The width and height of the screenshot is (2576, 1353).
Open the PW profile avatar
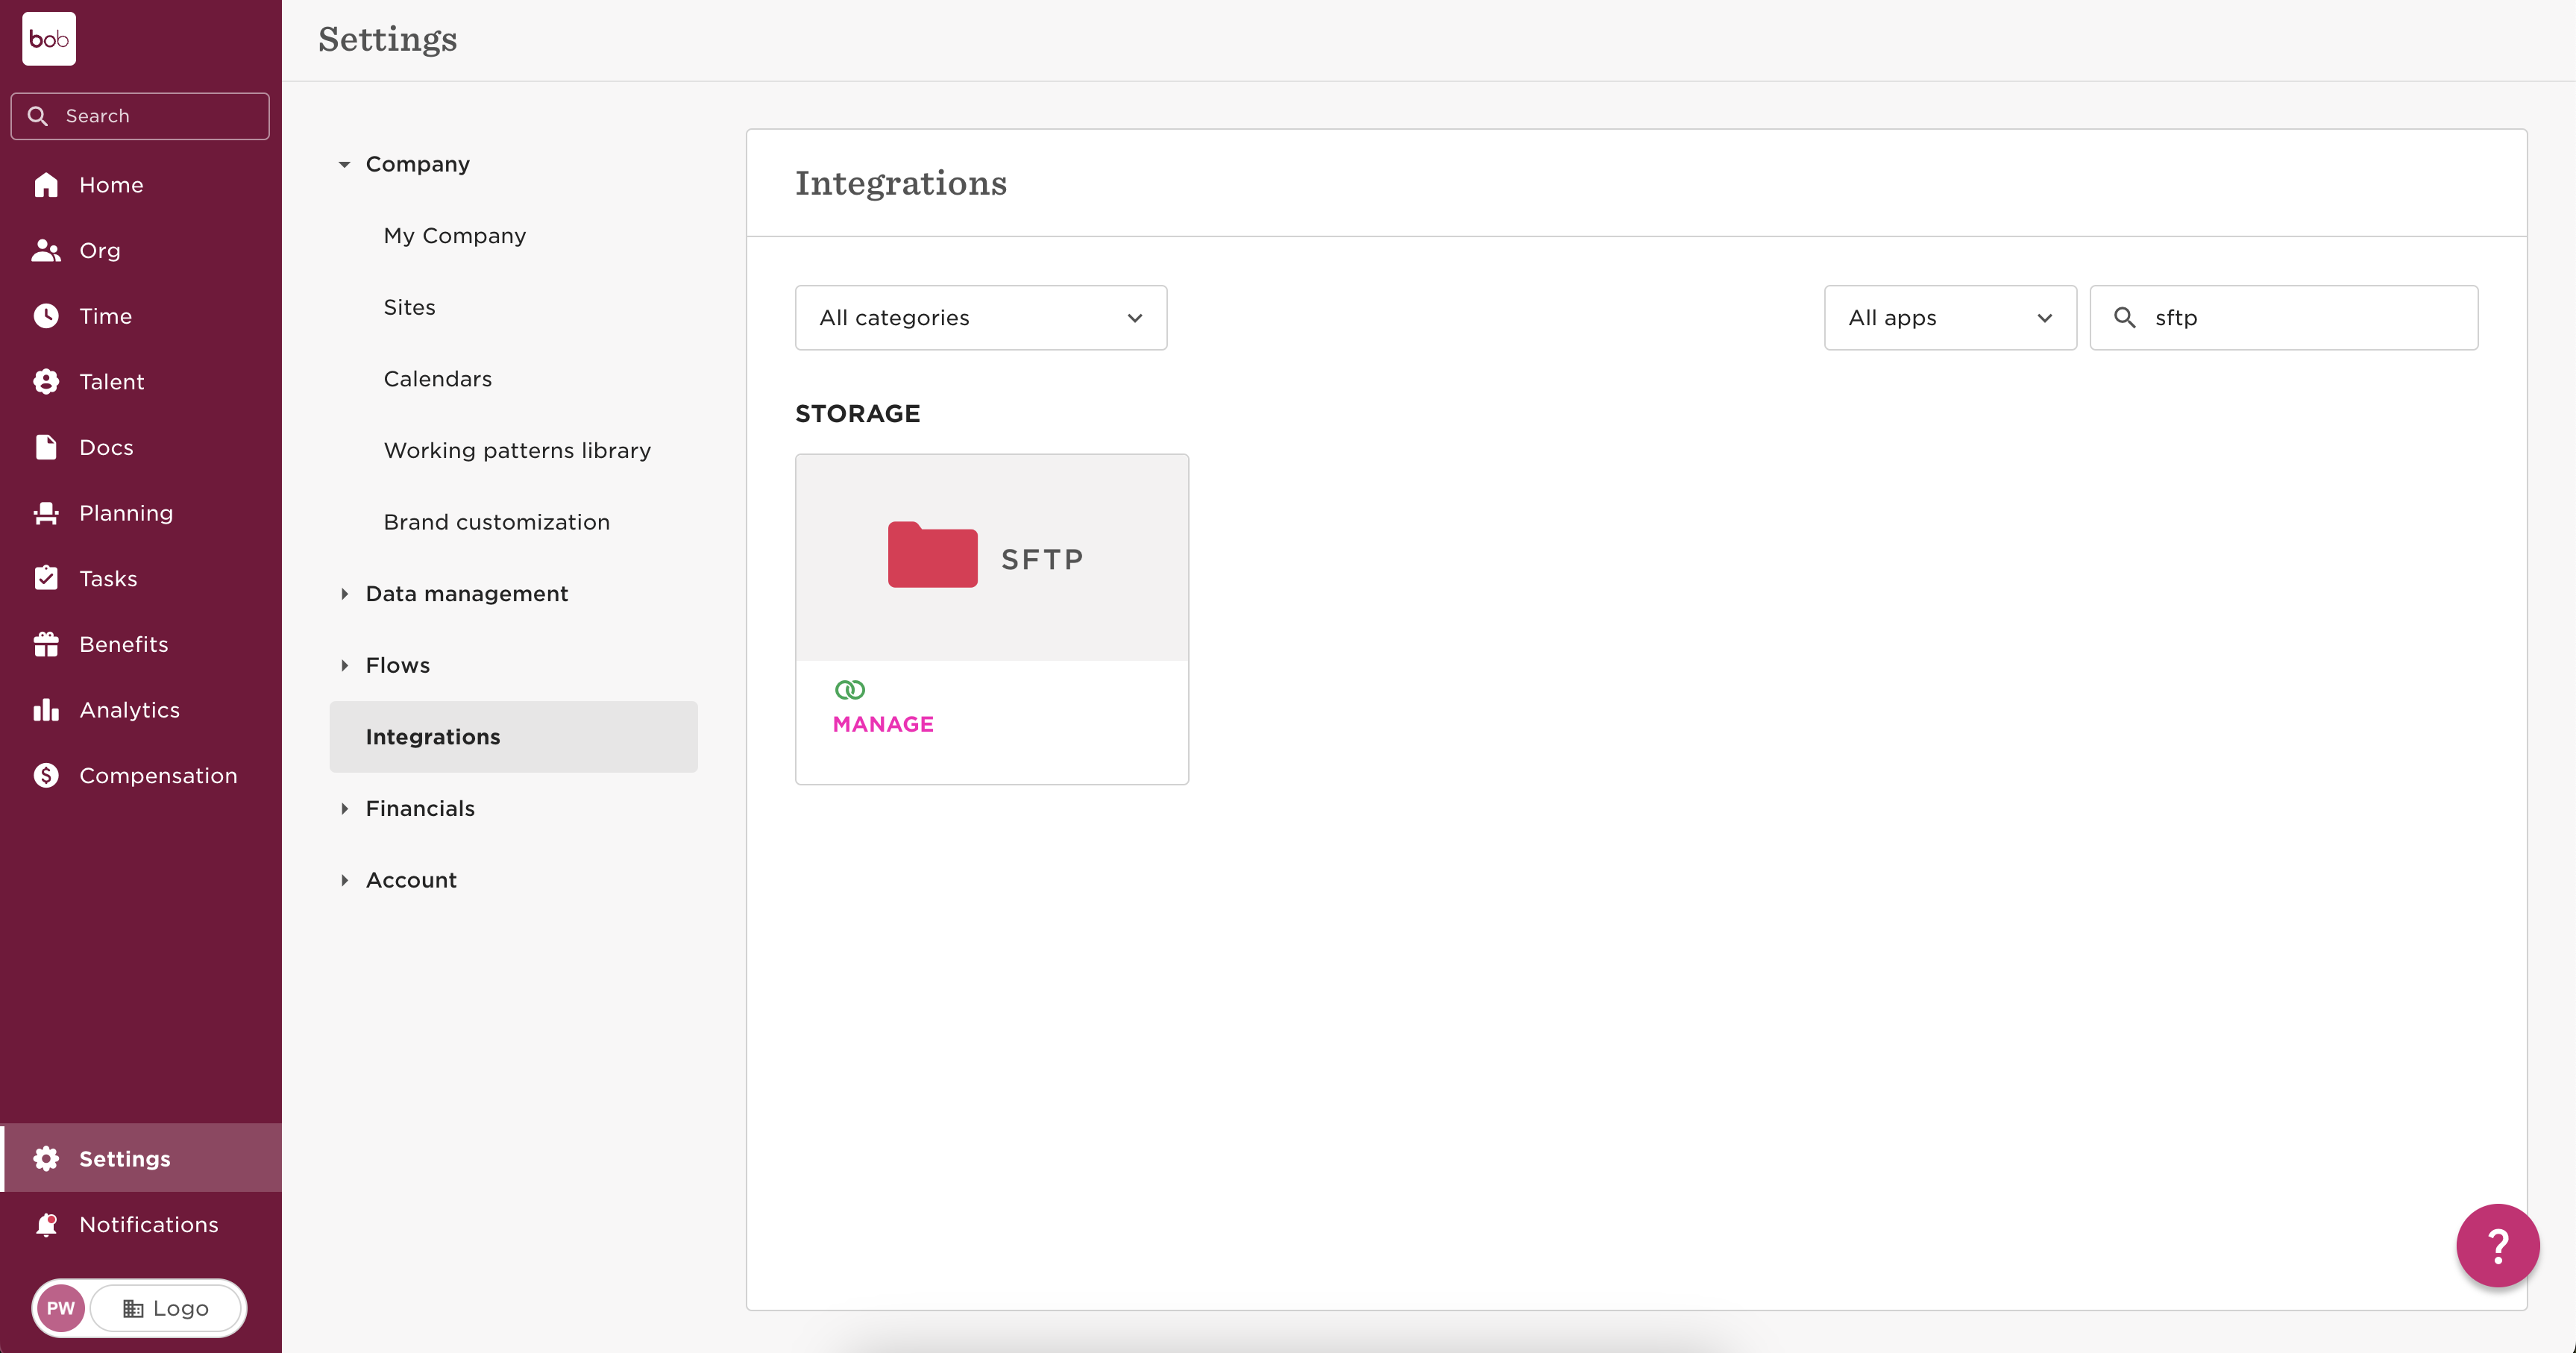pos(61,1308)
